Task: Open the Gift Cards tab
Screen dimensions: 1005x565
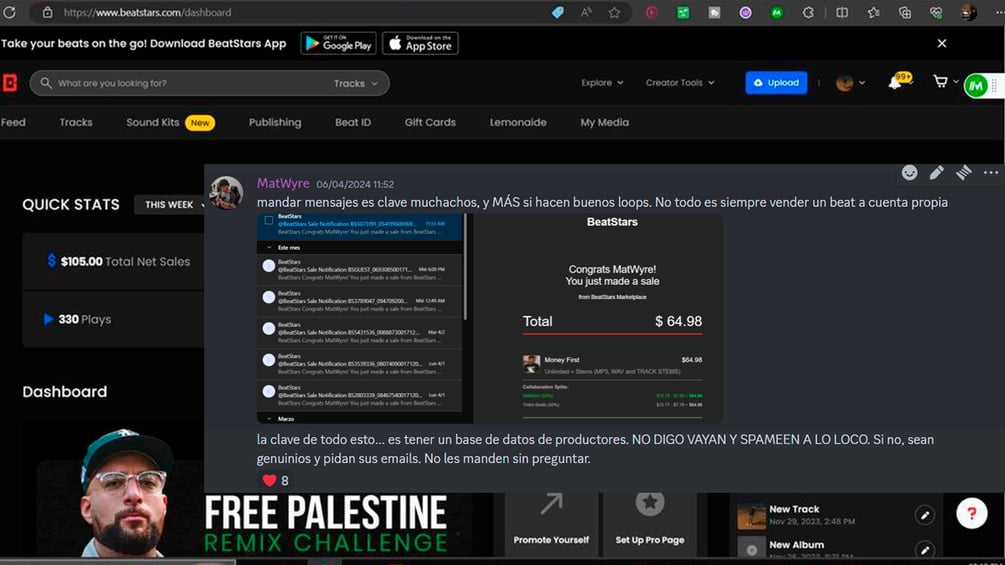Action: tap(430, 122)
